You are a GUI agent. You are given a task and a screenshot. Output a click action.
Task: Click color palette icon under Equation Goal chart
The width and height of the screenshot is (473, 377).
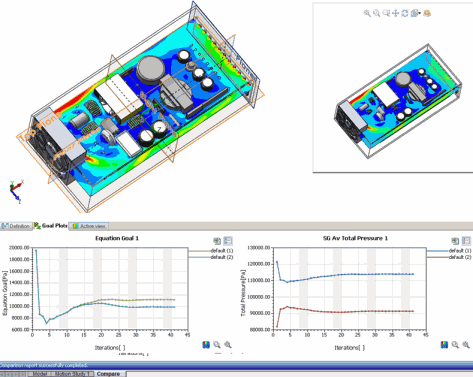pyautogui.click(x=206, y=345)
